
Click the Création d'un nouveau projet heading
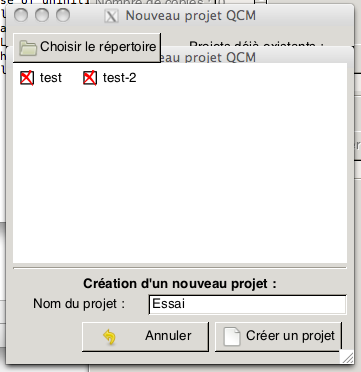(x=180, y=284)
